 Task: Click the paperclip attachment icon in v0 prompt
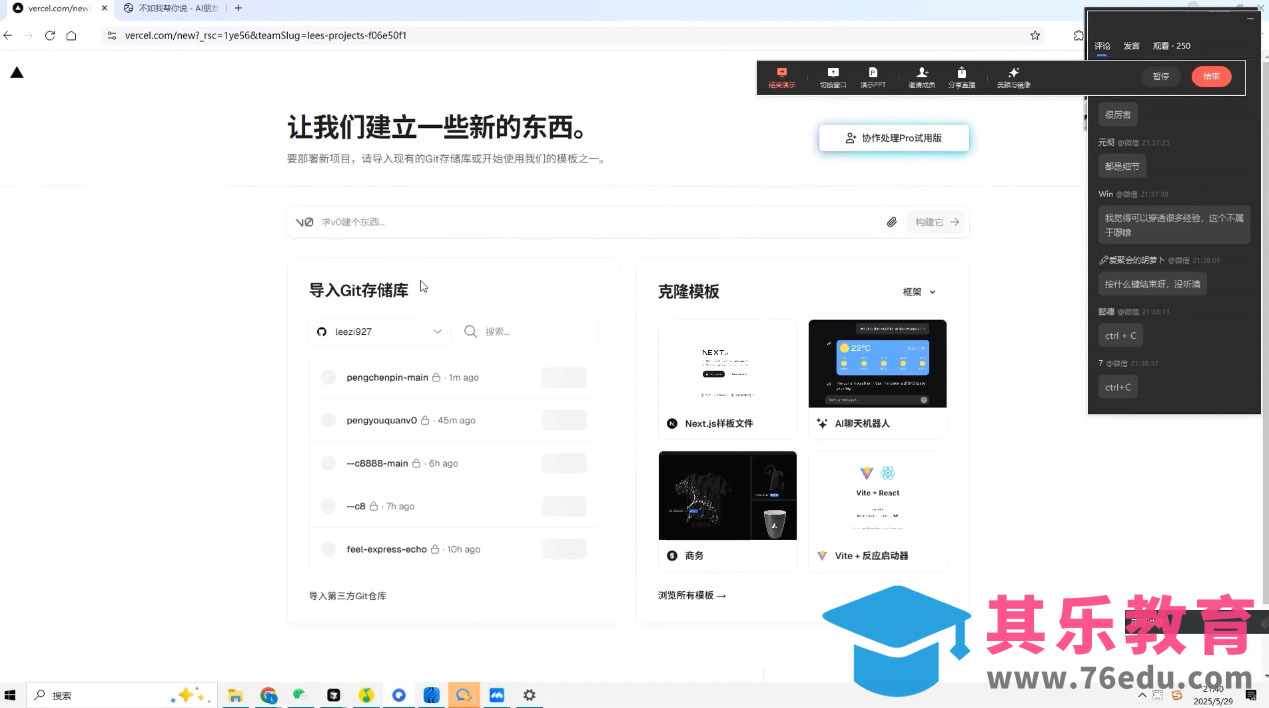(891, 222)
